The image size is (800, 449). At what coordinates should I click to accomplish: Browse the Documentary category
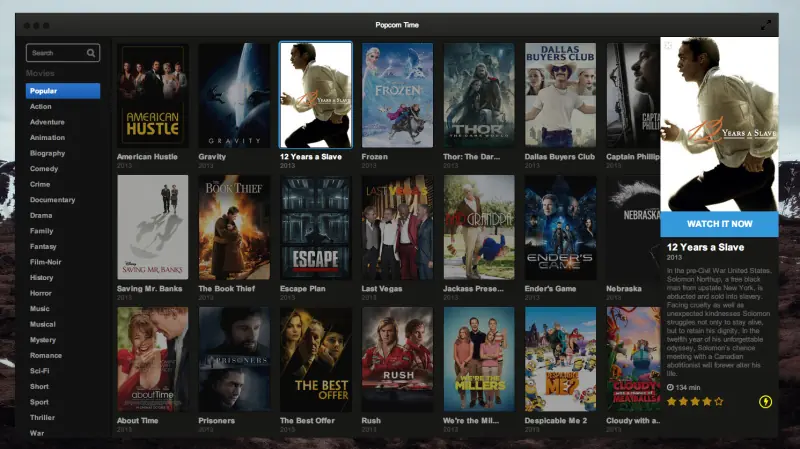pyautogui.click(x=53, y=200)
